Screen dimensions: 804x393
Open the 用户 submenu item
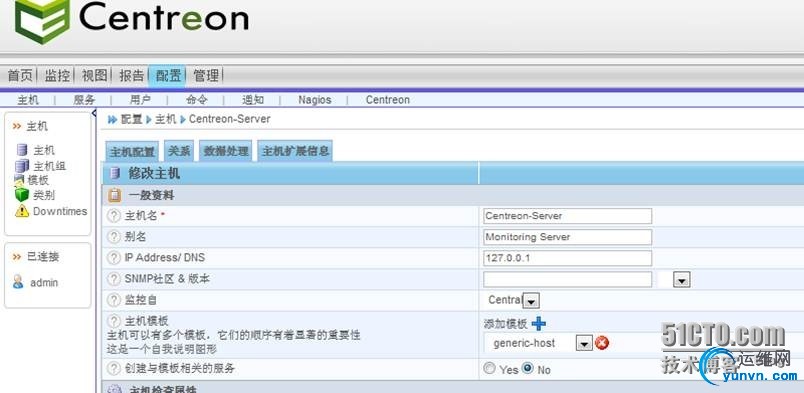[140, 100]
